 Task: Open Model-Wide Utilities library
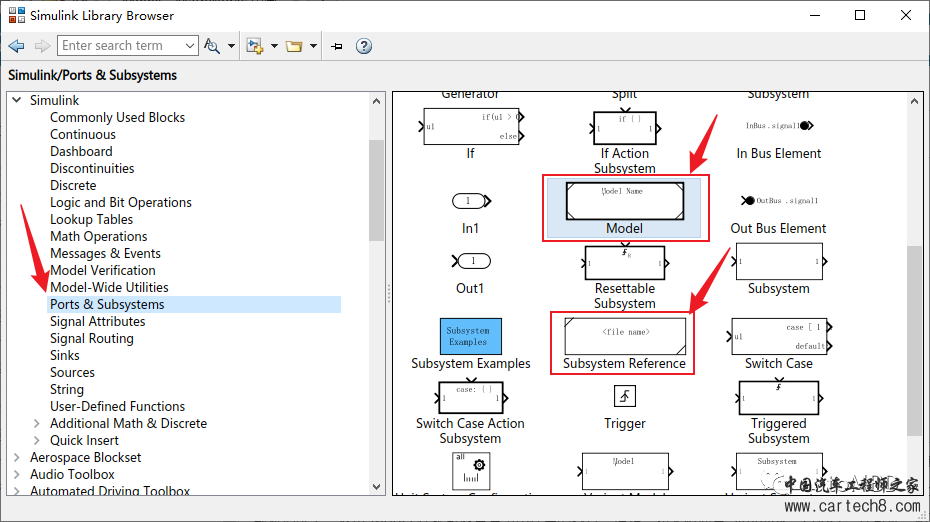pos(109,288)
